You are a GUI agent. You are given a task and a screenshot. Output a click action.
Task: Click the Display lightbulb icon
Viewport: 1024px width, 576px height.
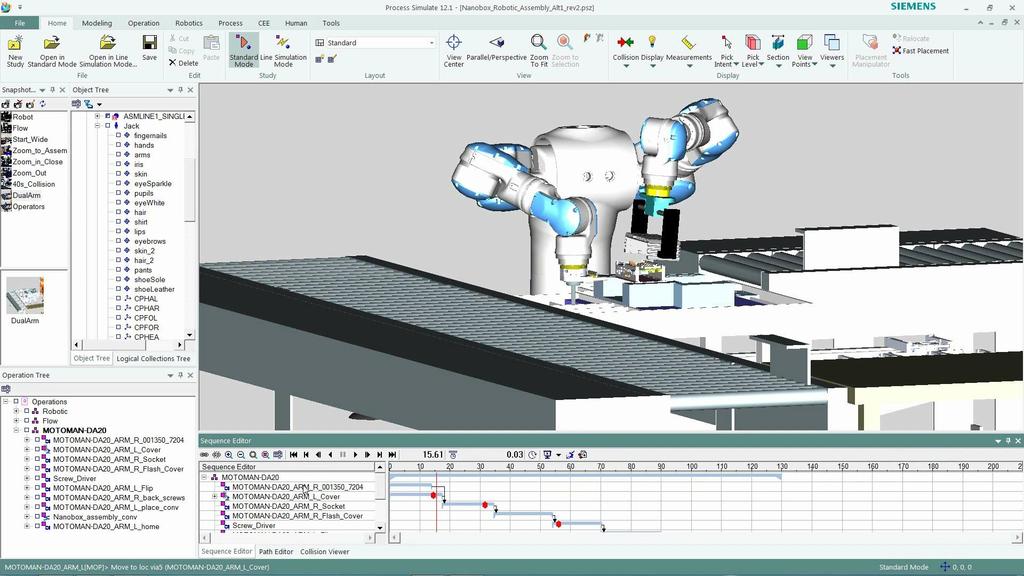(x=652, y=42)
